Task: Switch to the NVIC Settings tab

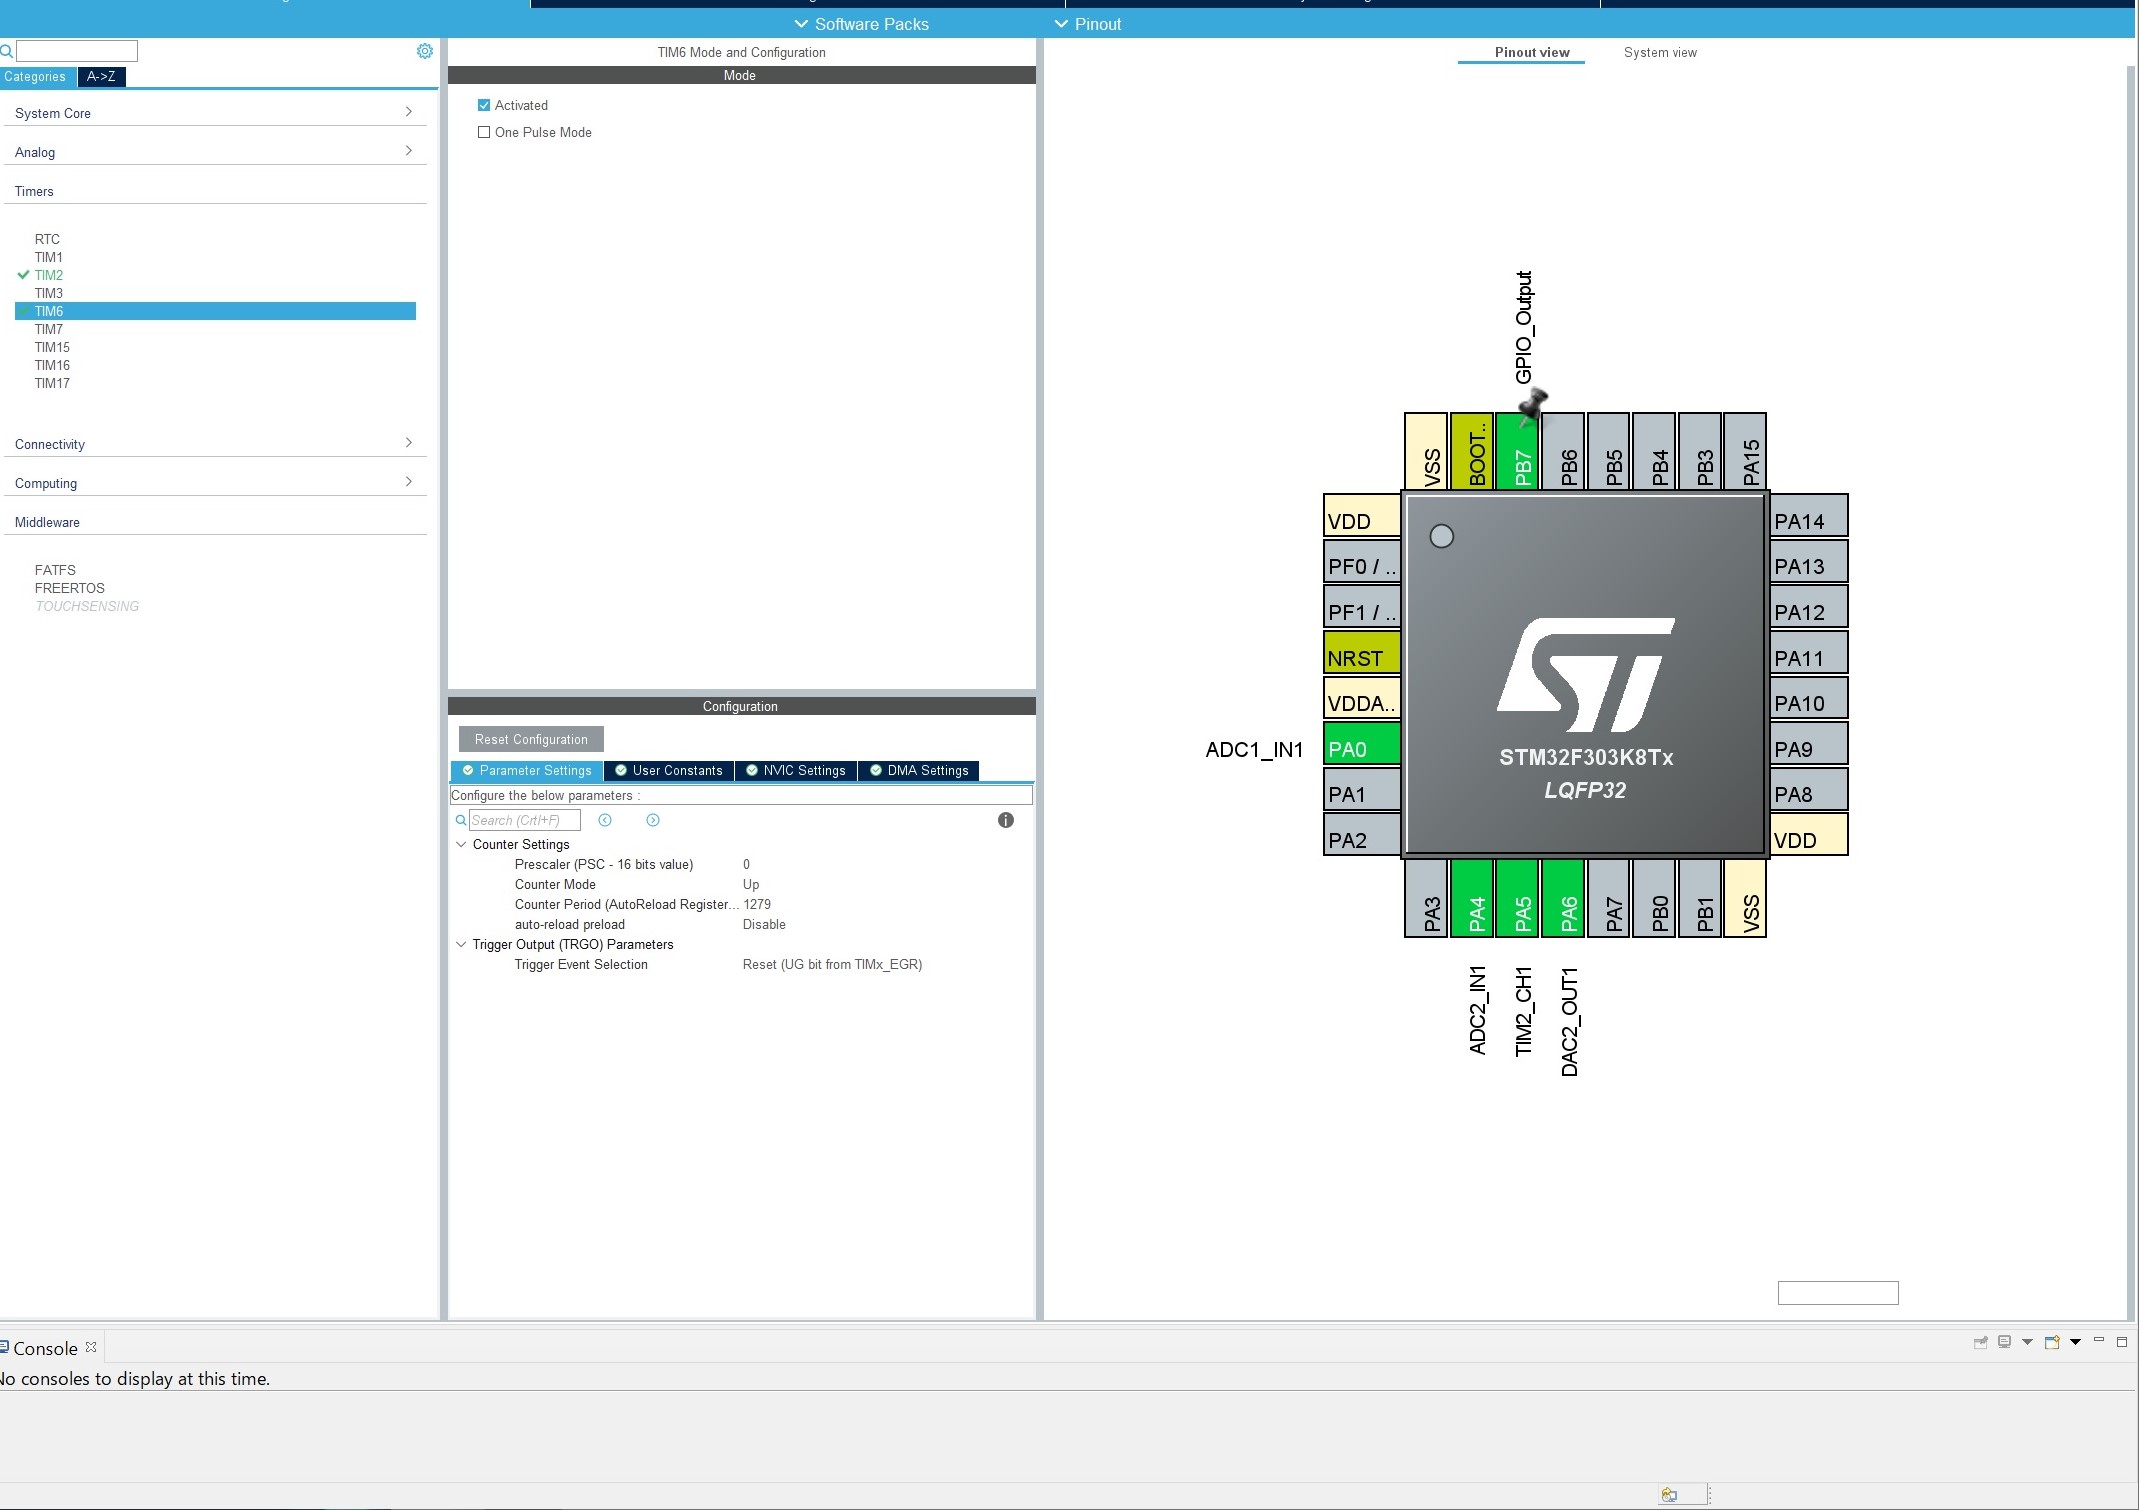Action: (796, 770)
